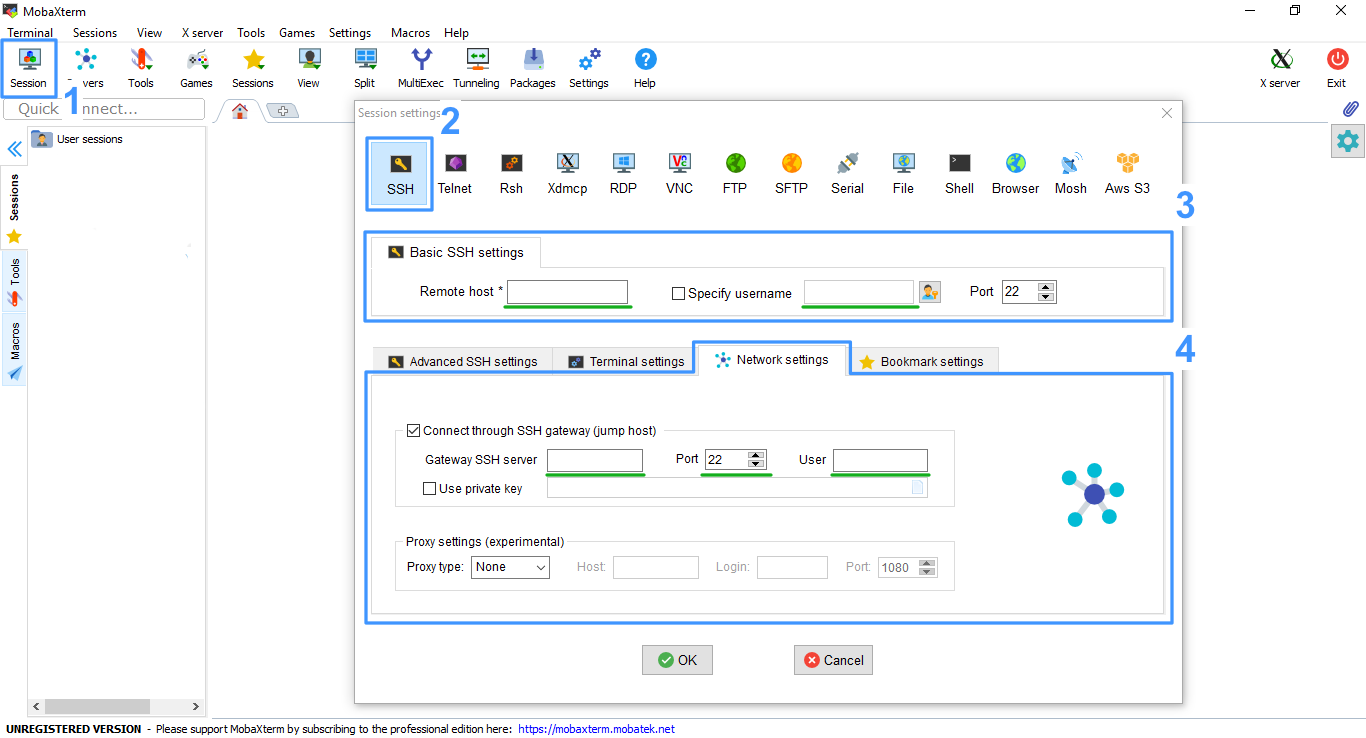Select the Telnet session type

point(455,174)
